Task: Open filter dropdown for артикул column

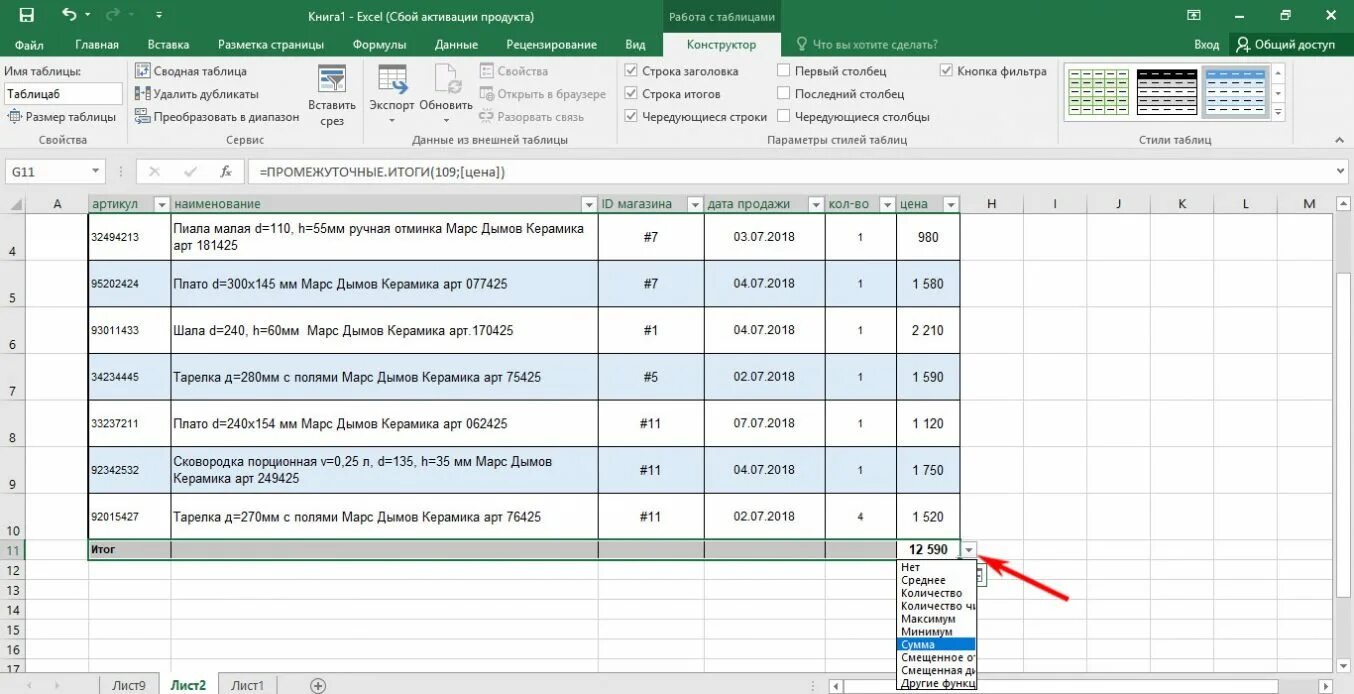Action: point(161,204)
